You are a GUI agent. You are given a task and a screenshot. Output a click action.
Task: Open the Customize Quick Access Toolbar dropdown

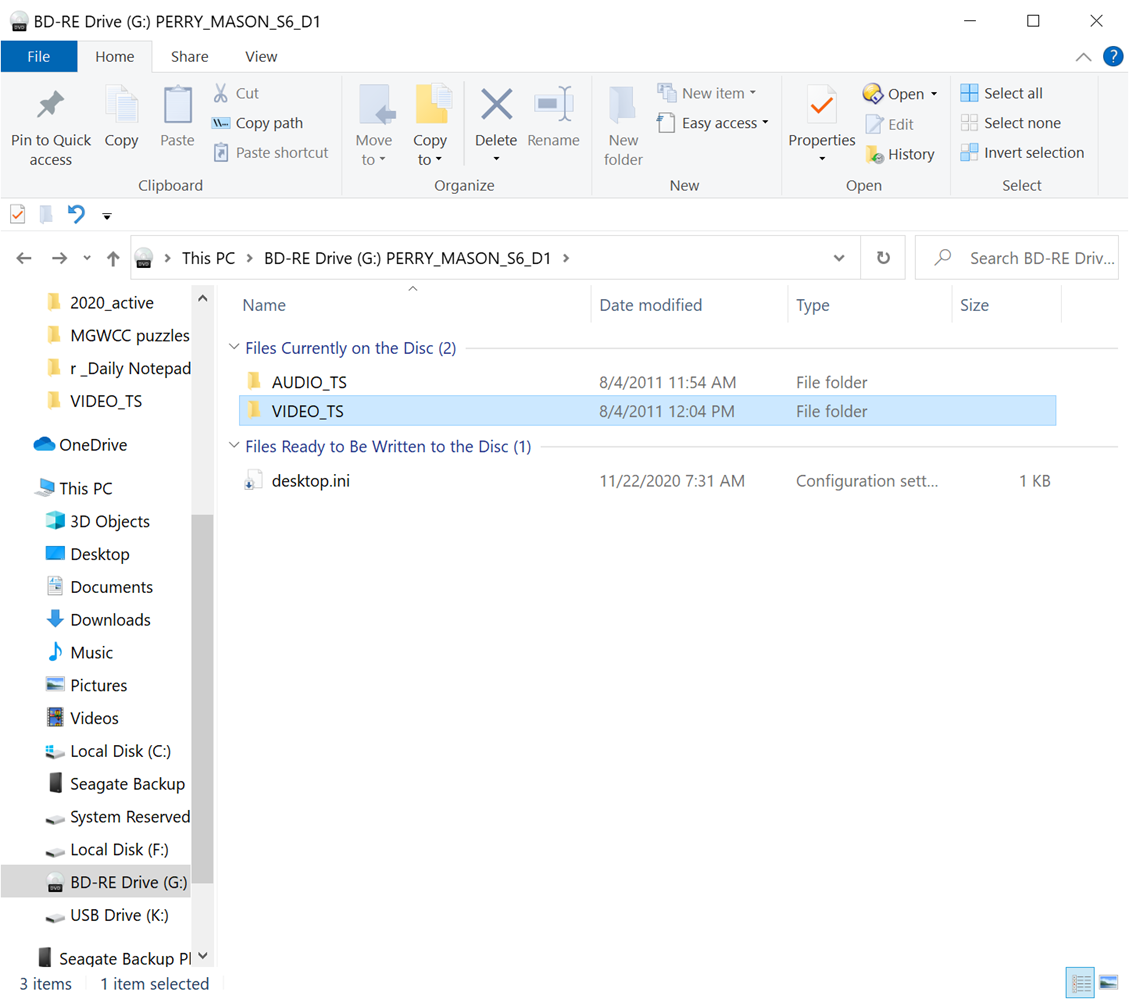click(106, 215)
